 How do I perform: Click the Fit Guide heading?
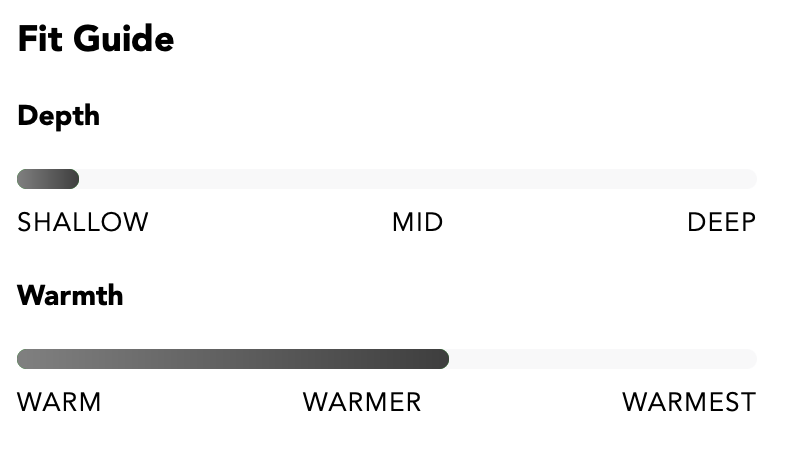coord(96,39)
